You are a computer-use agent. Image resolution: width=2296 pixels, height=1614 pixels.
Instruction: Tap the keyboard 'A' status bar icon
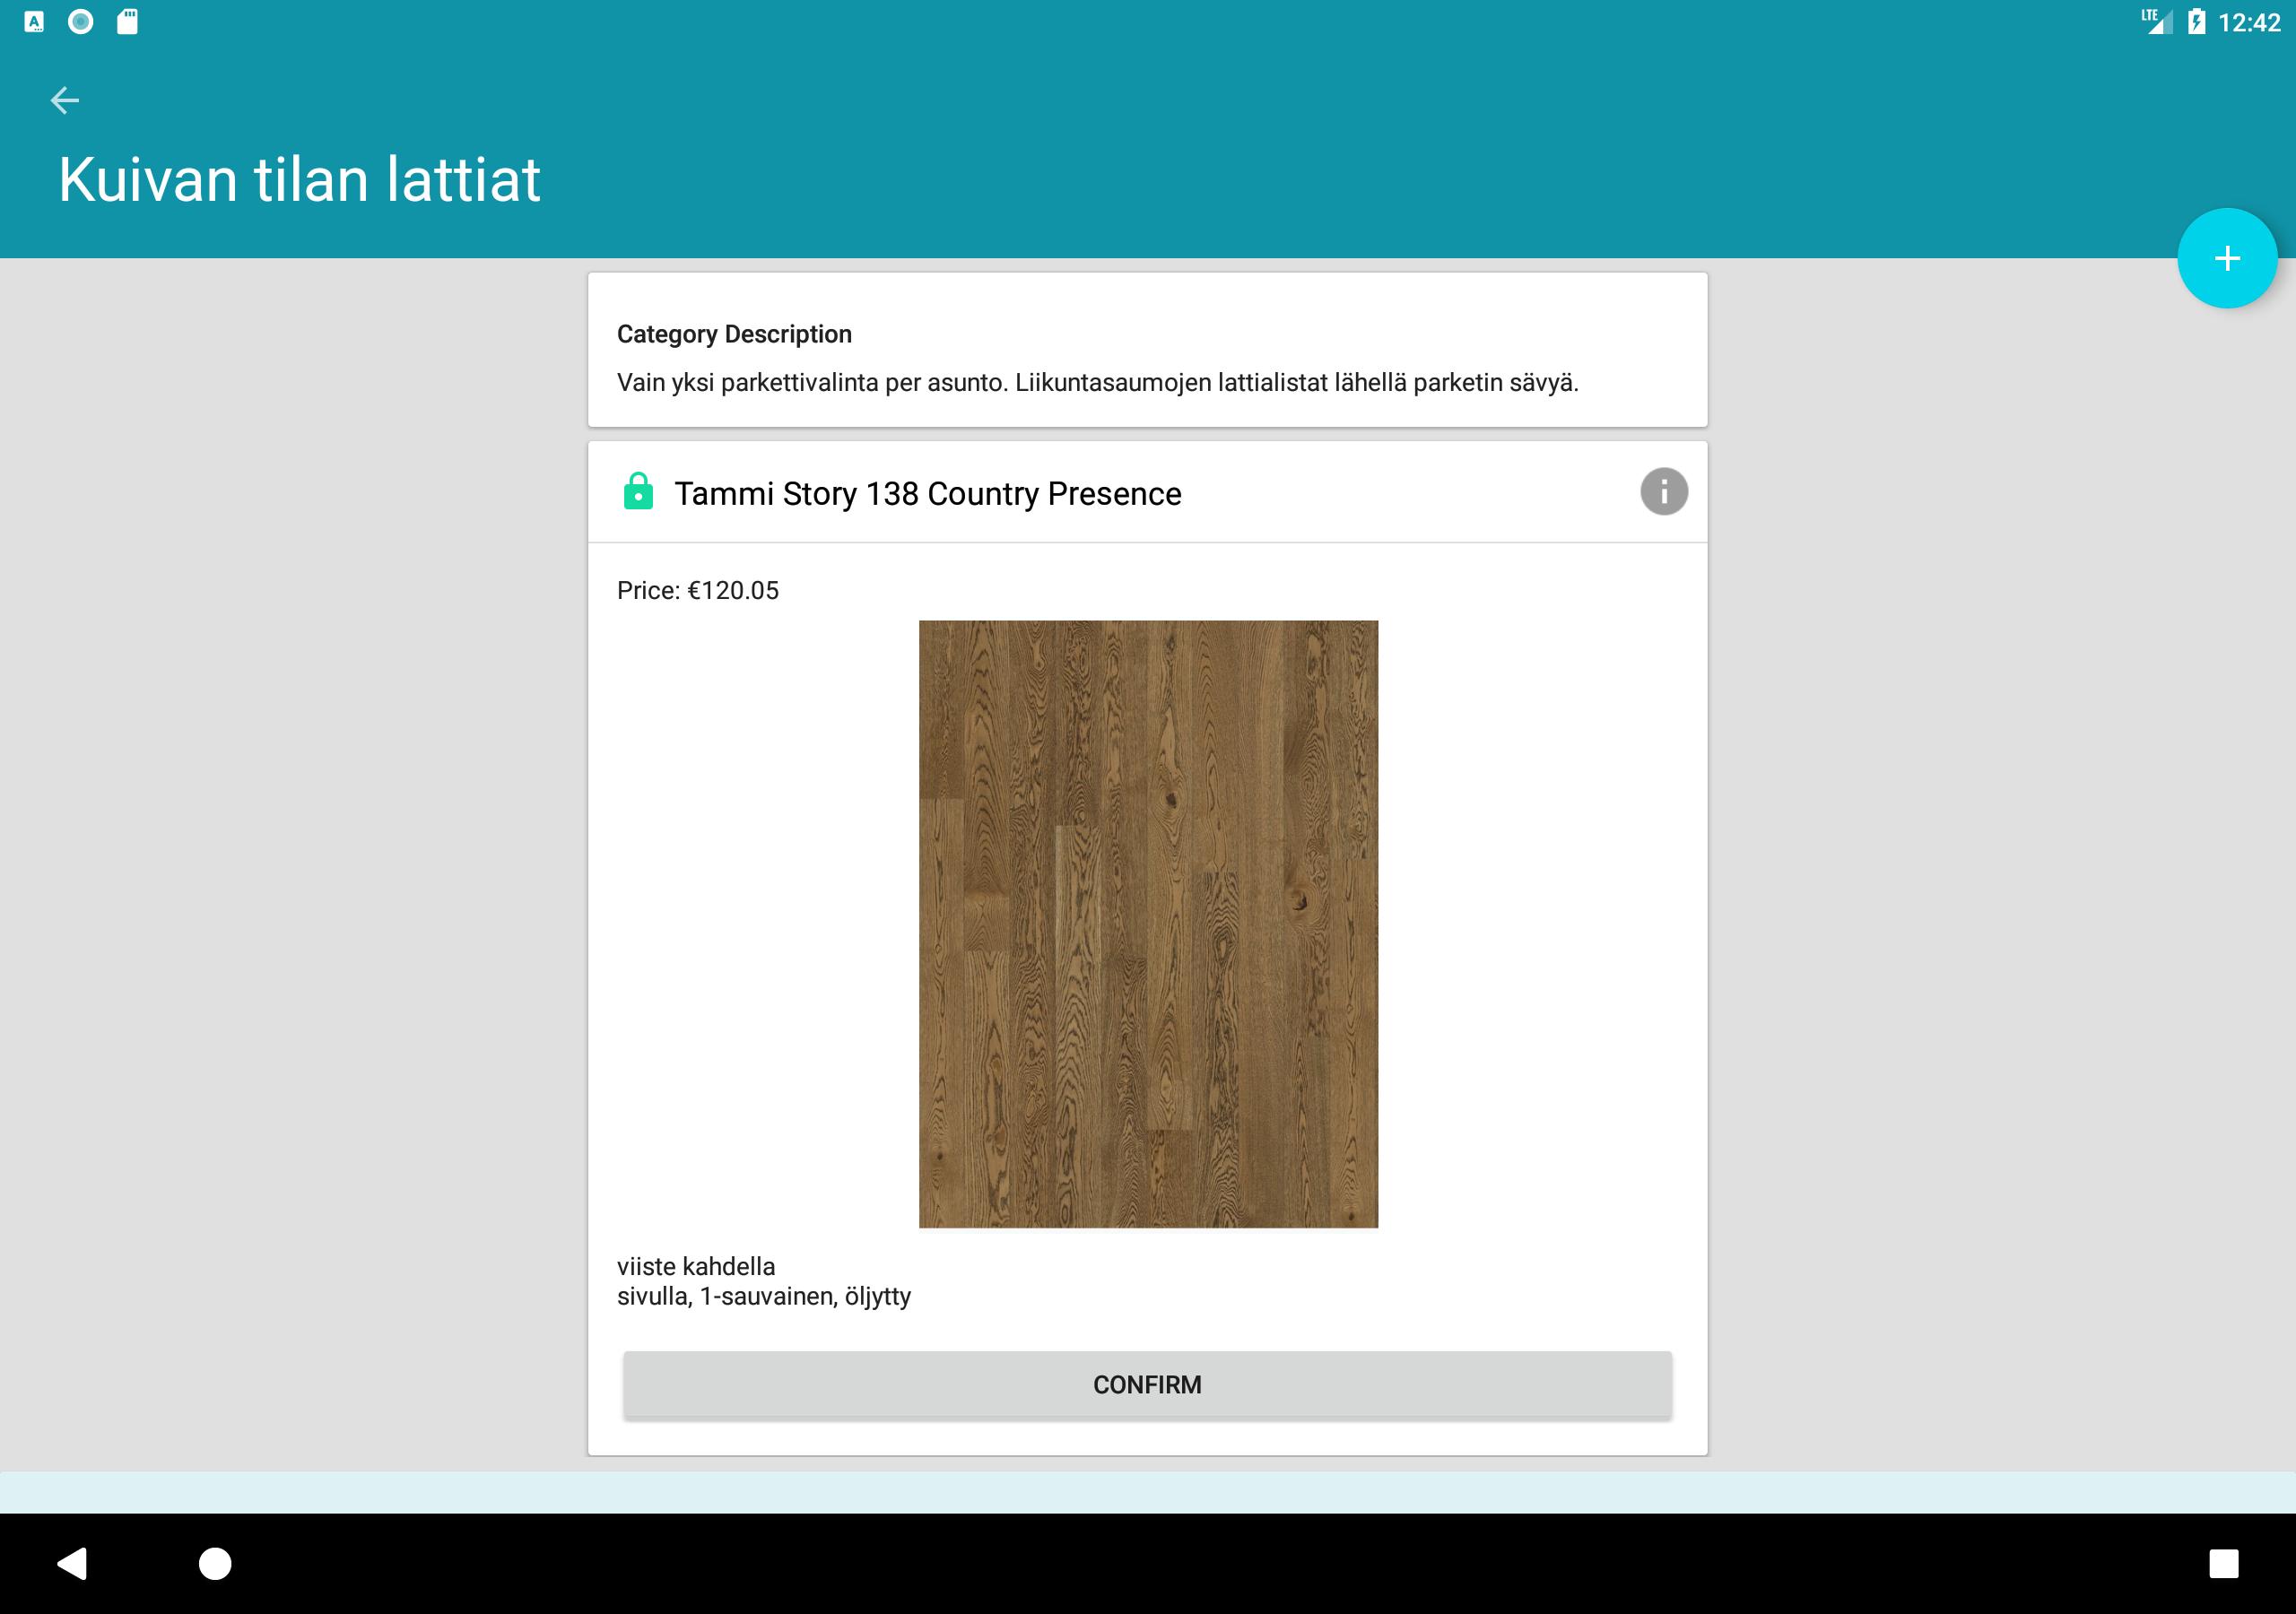click(34, 22)
